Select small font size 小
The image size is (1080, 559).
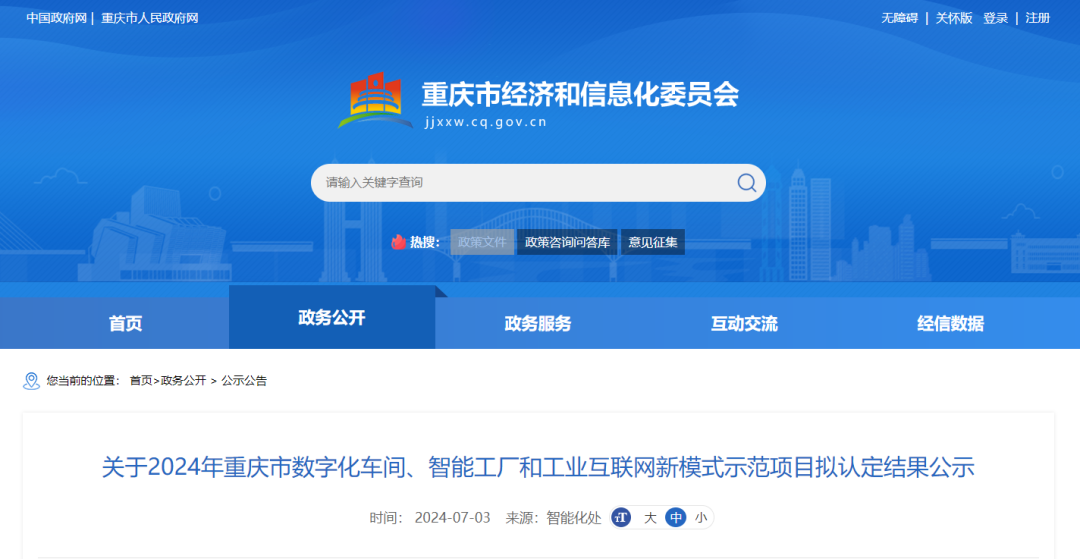tap(700, 518)
